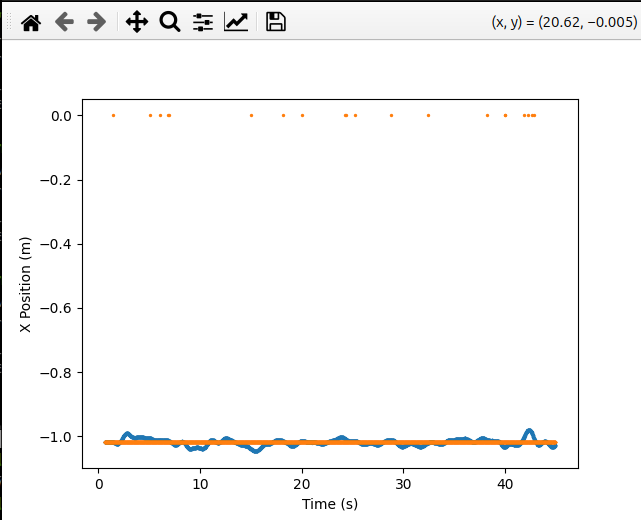Save the figure with the floppy disk icon
The height and width of the screenshot is (520, 641).
coord(276,22)
